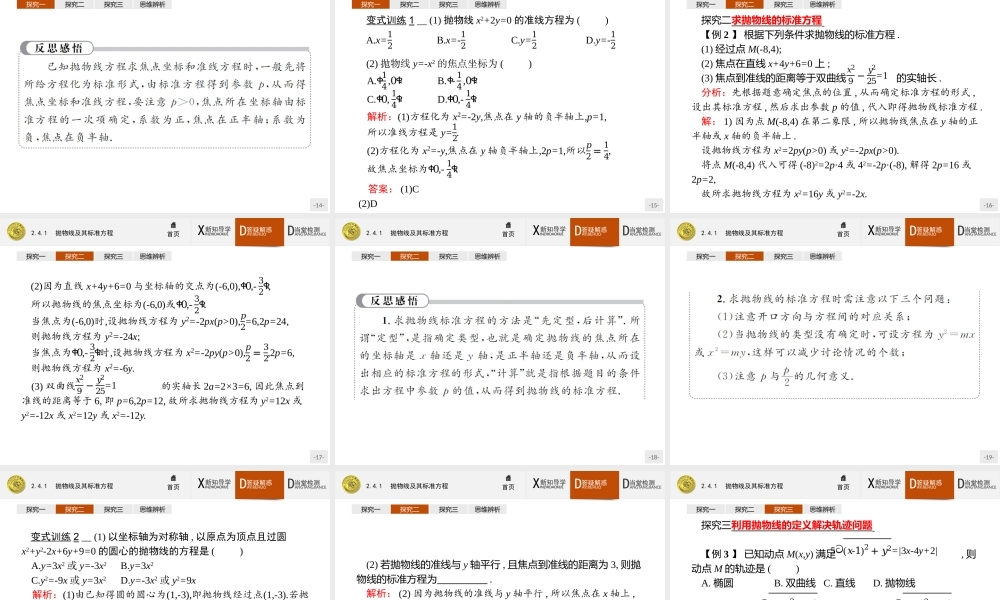Select D答疑解惑 on the 变式训练 2 slide
The height and width of the screenshot is (600, 1000).
pos(259,485)
